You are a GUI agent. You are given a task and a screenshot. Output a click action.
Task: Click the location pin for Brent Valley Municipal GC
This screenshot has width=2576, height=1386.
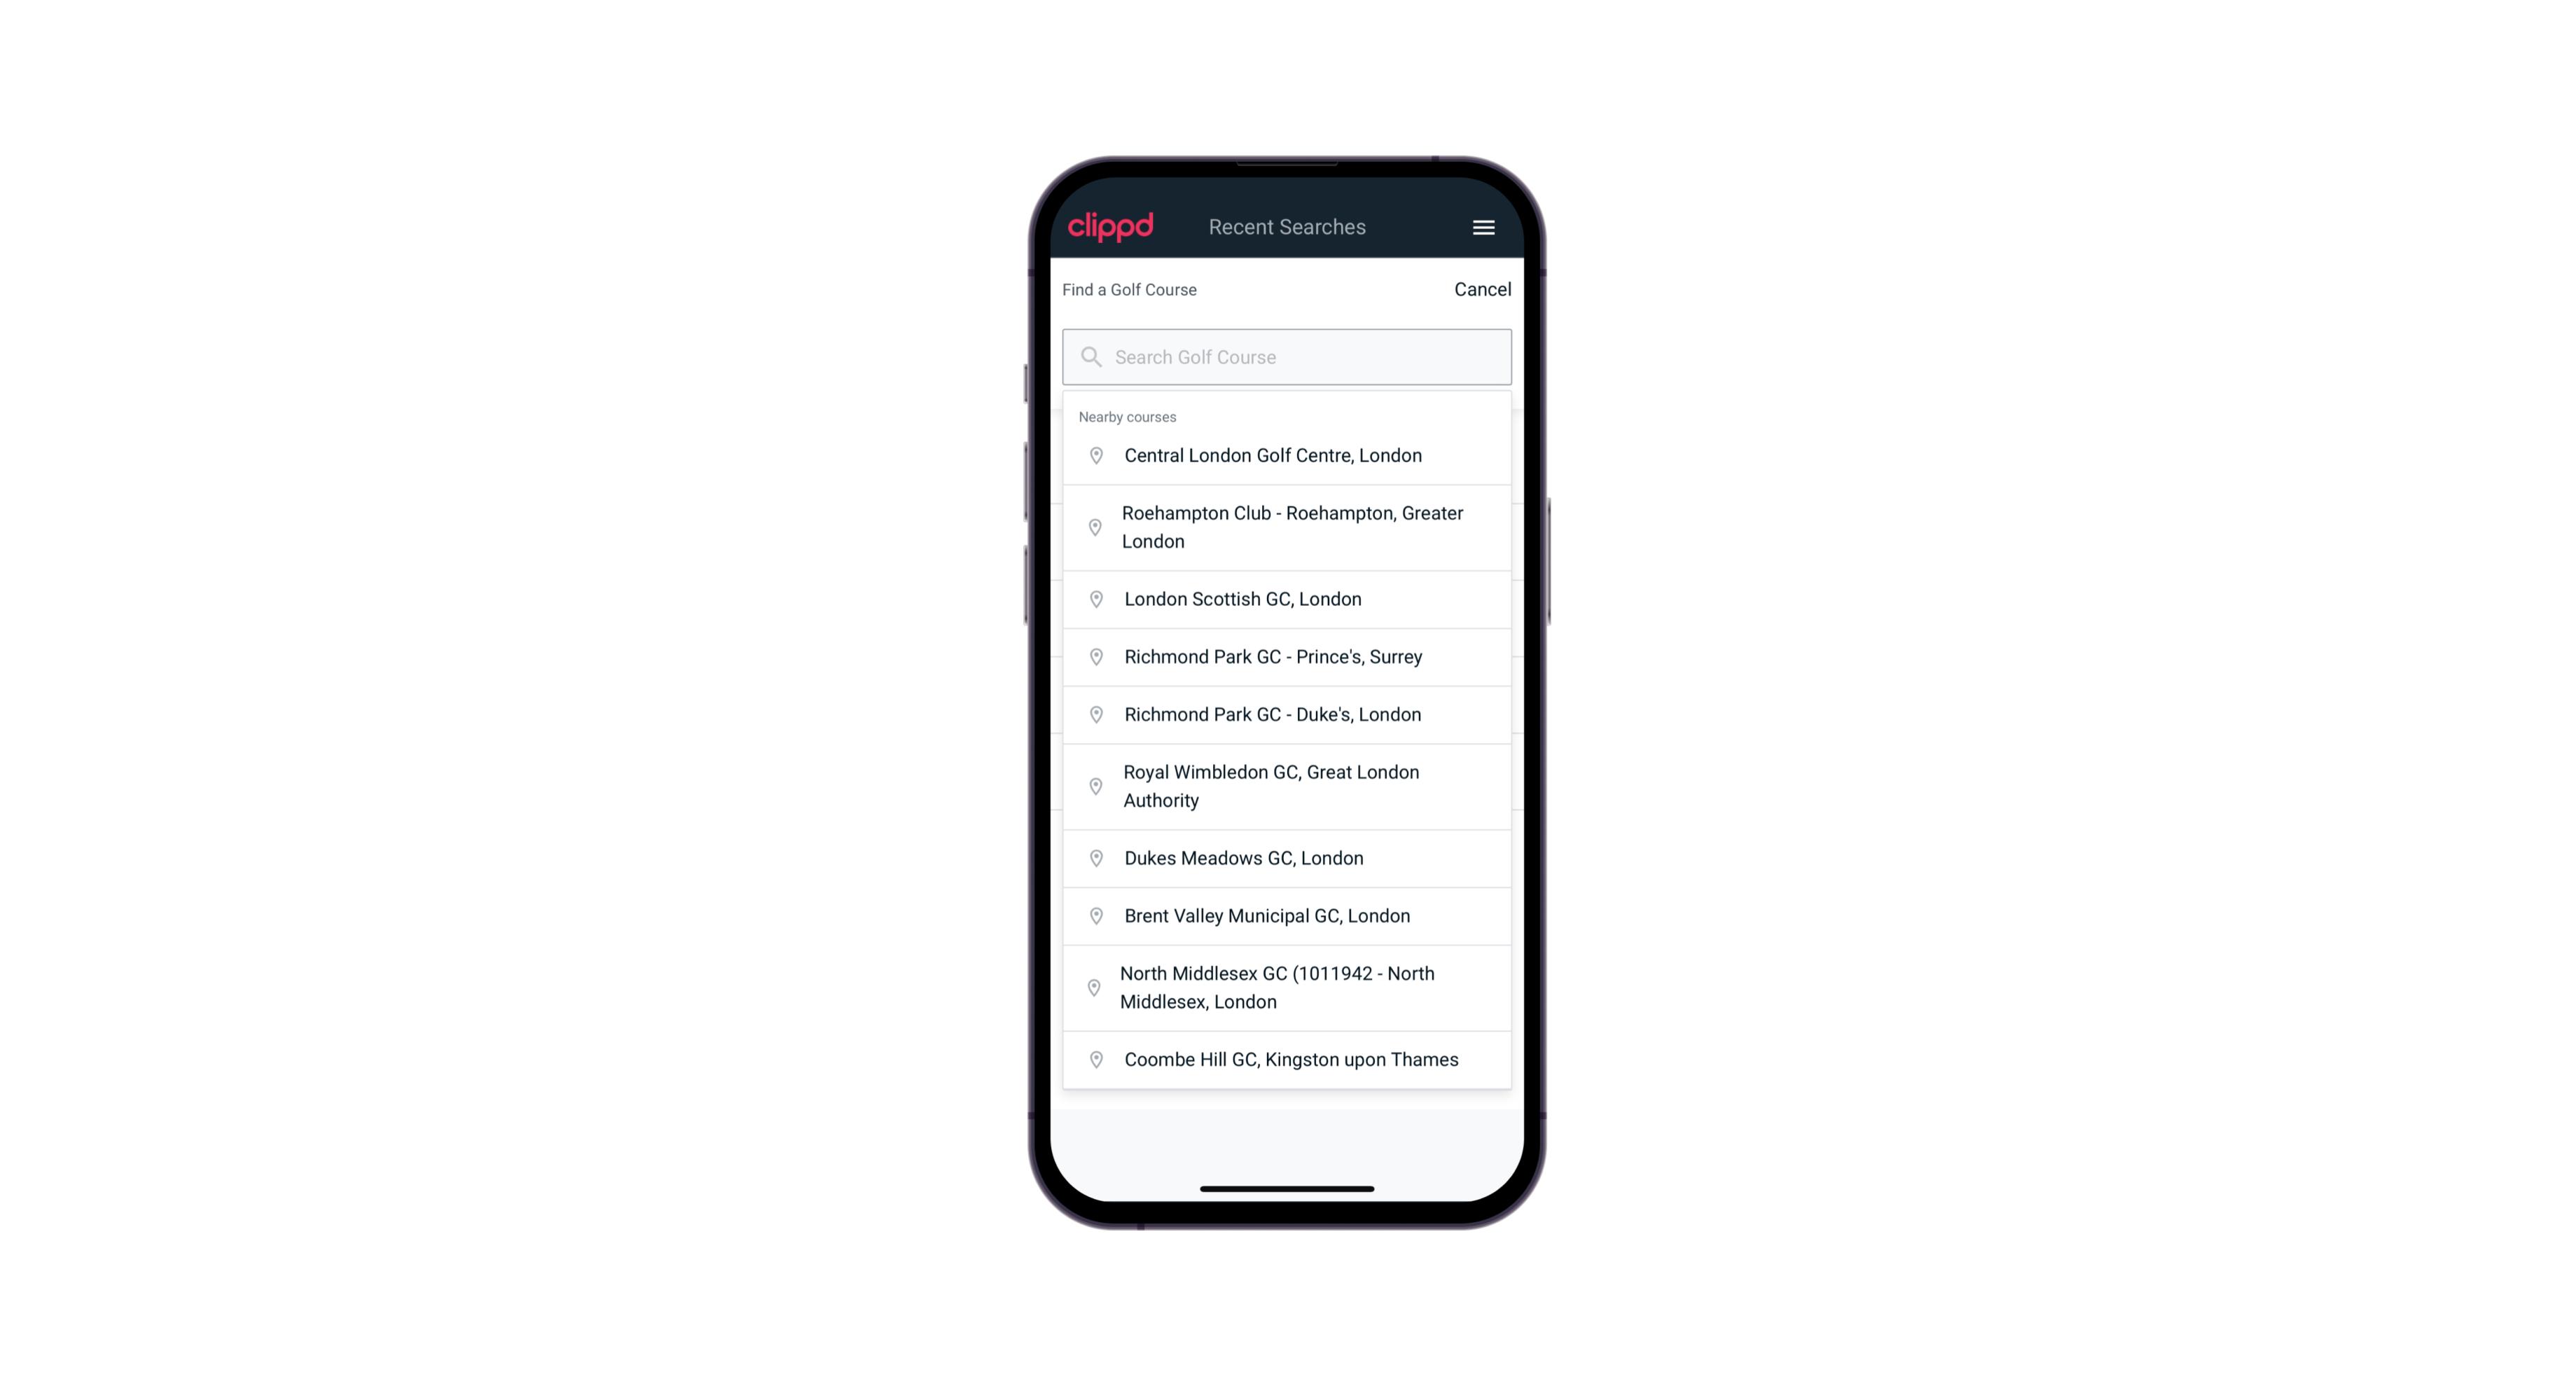coord(1093,915)
